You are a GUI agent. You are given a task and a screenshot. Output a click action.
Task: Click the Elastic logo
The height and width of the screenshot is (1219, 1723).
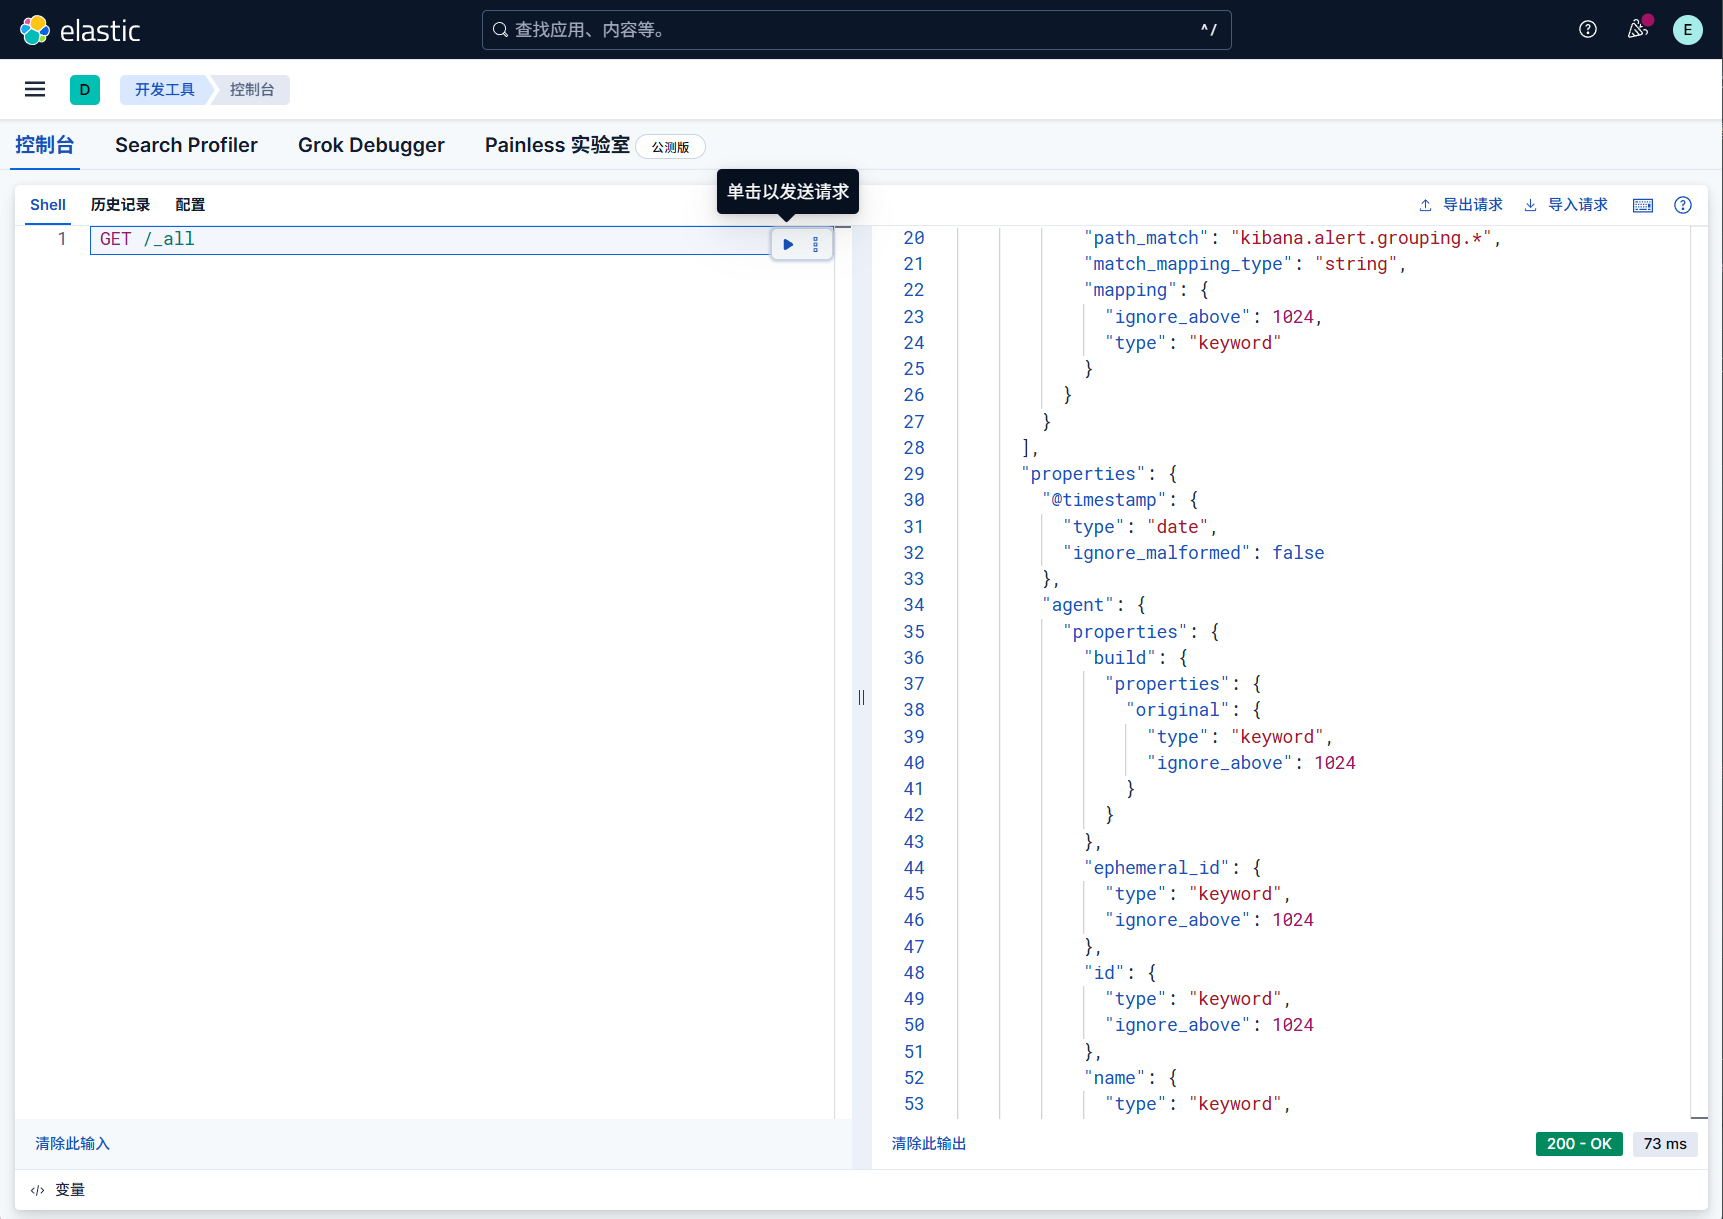(80, 30)
